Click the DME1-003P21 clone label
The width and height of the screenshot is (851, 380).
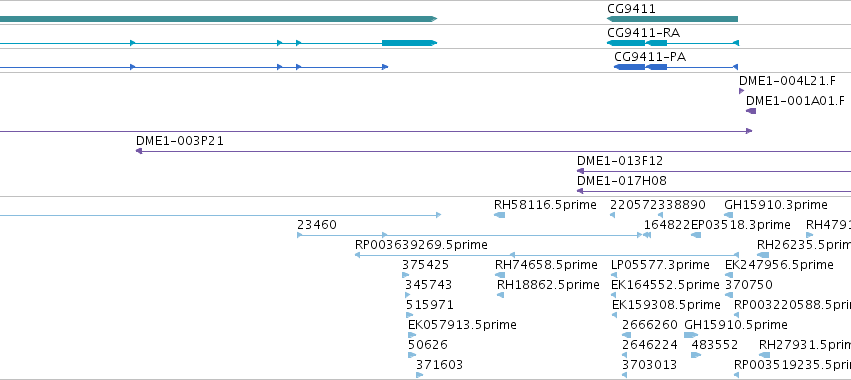point(180,141)
